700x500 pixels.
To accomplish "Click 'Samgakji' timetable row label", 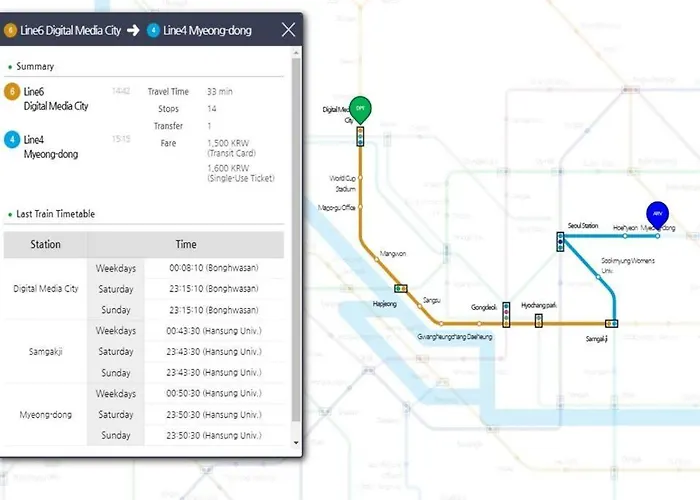I will pos(46,351).
